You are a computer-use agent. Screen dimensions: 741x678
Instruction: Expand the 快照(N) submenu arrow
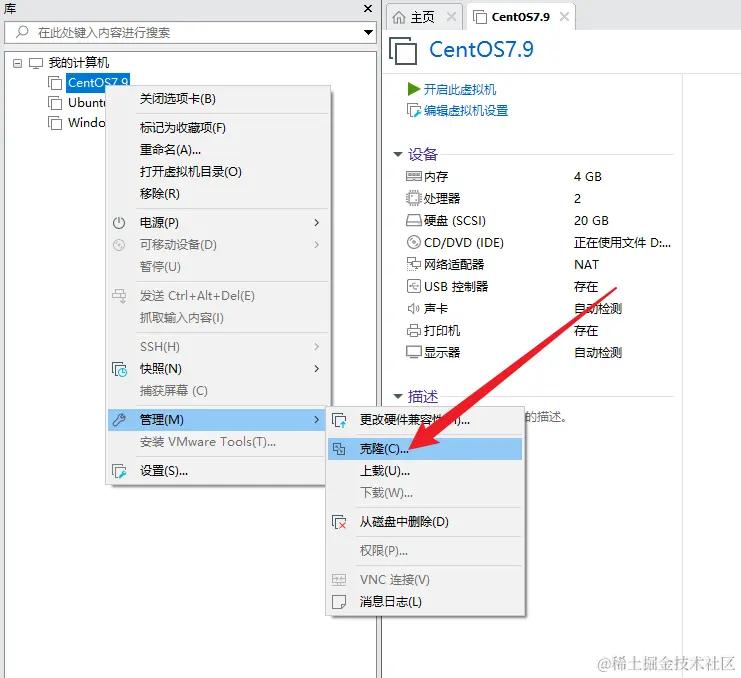[x=317, y=369]
